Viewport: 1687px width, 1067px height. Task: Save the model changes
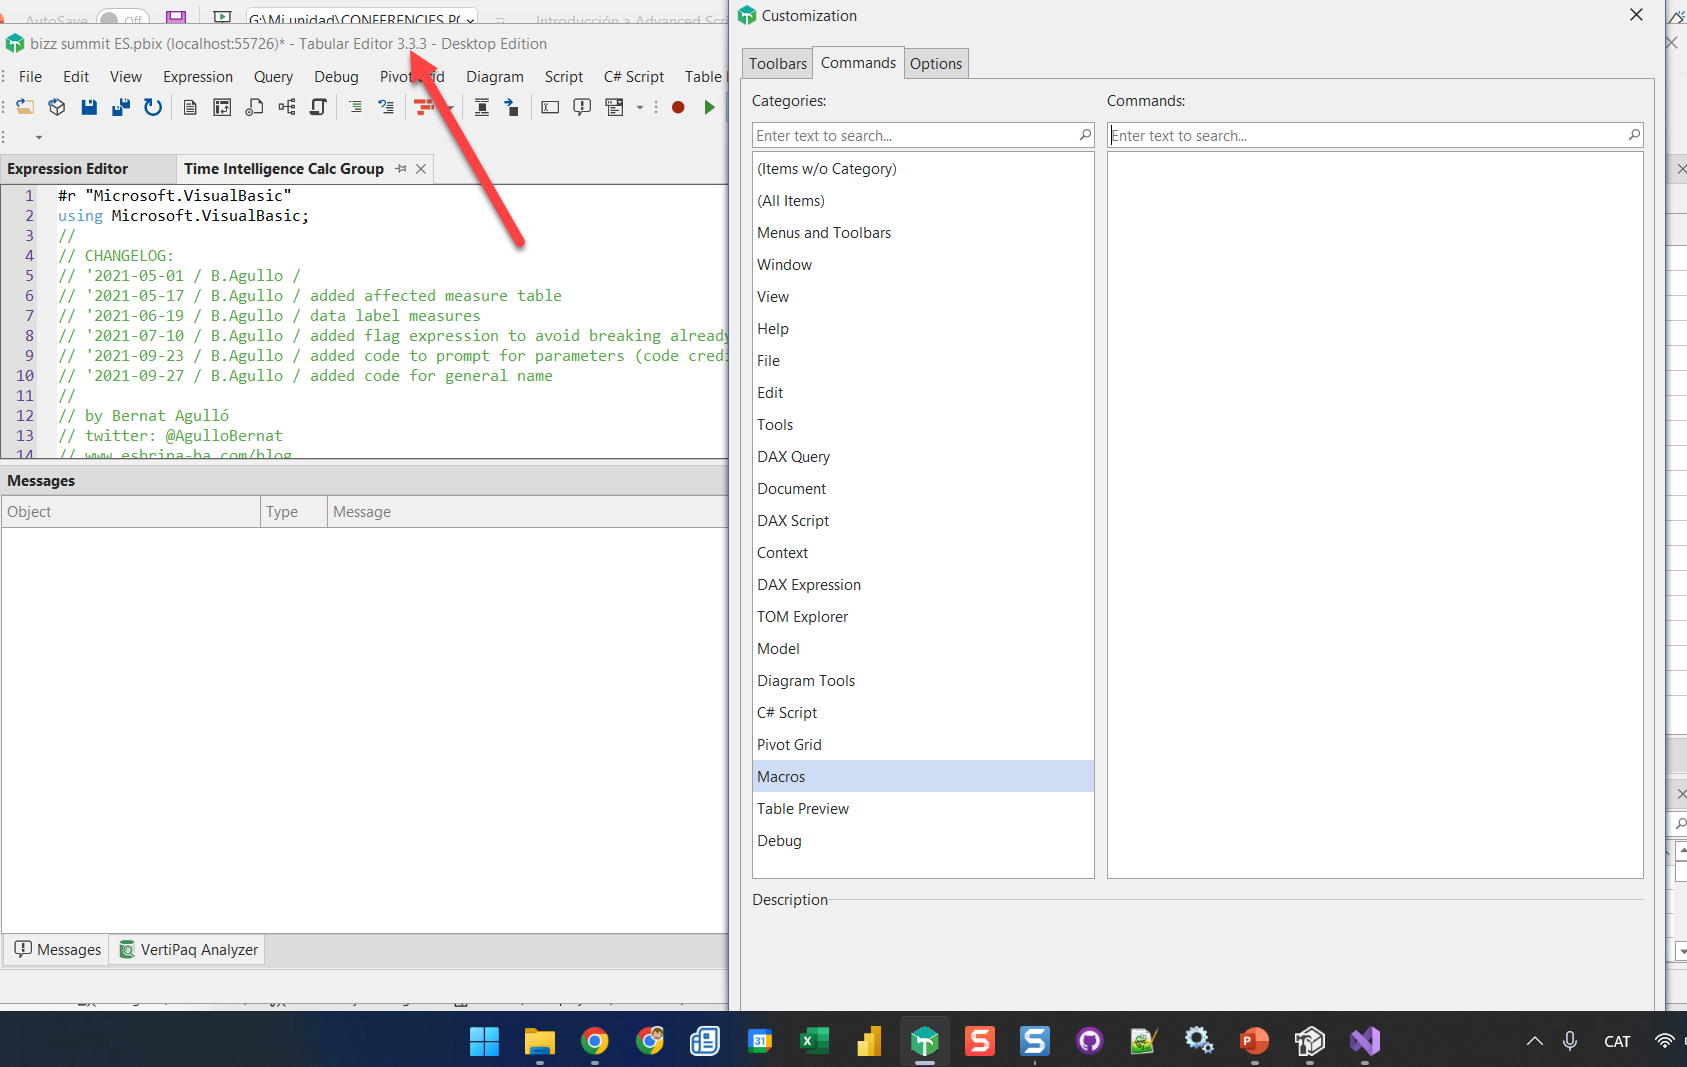coord(89,107)
